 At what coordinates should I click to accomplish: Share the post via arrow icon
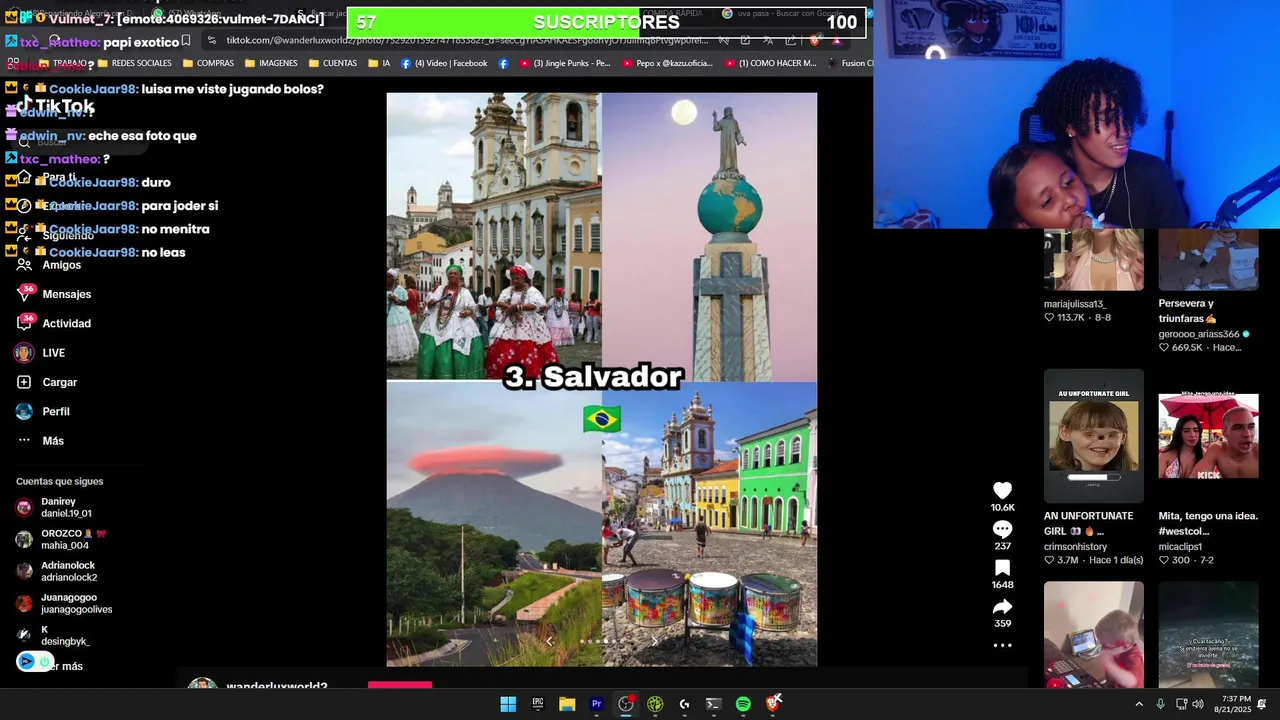pyautogui.click(x=1002, y=607)
